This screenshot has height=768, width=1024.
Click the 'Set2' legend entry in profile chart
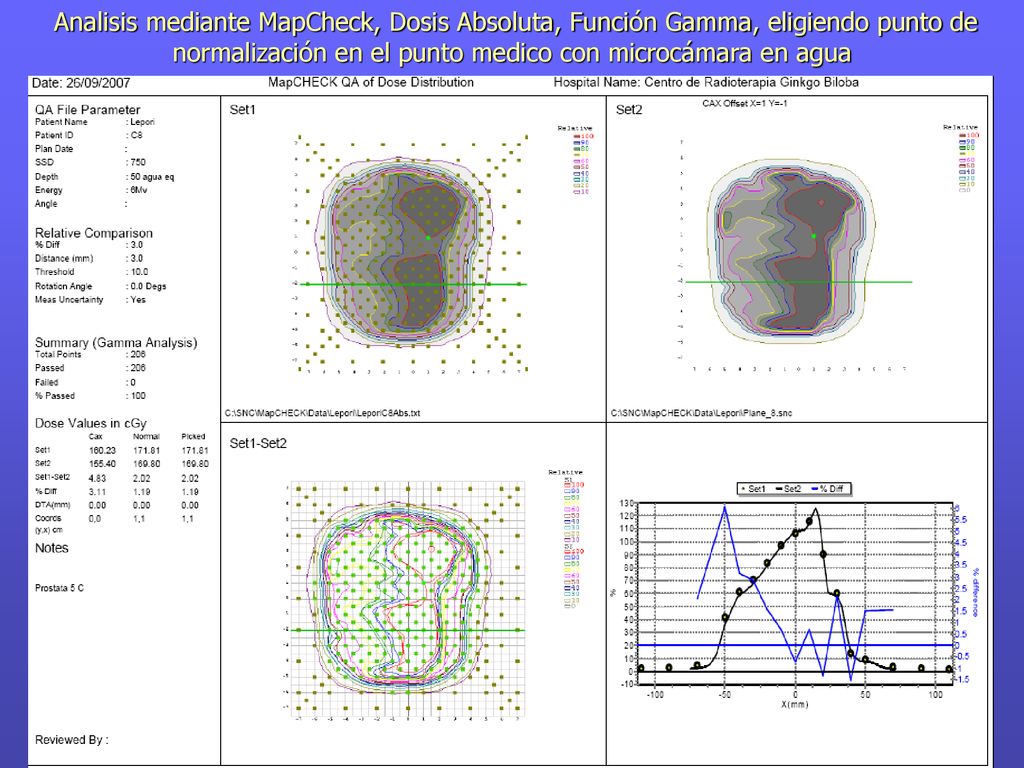click(x=788, y=488)
